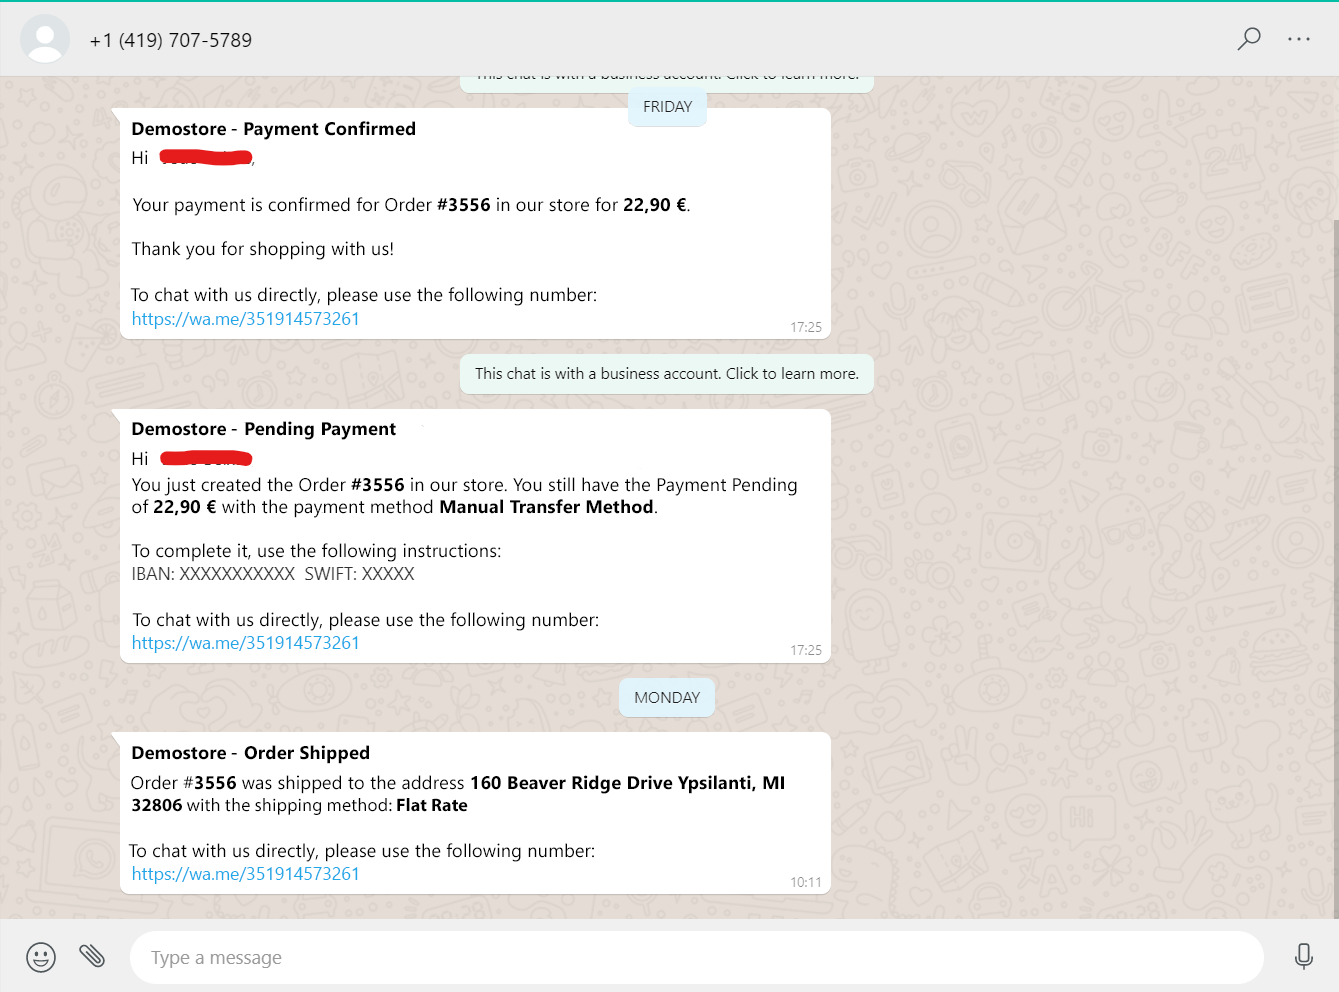Screen dimensions: 1339x992
Task: Click the FRIDAY date label
Action: point(667,107)
